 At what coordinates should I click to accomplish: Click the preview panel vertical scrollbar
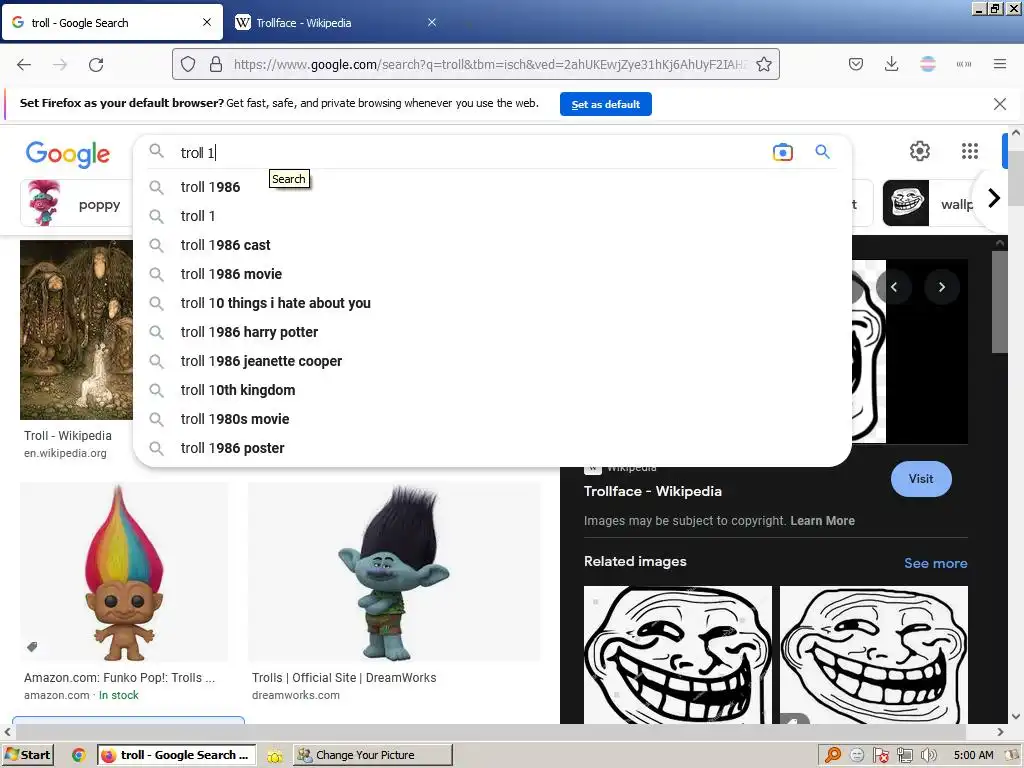pyautogui.click(x=999, y=300)
